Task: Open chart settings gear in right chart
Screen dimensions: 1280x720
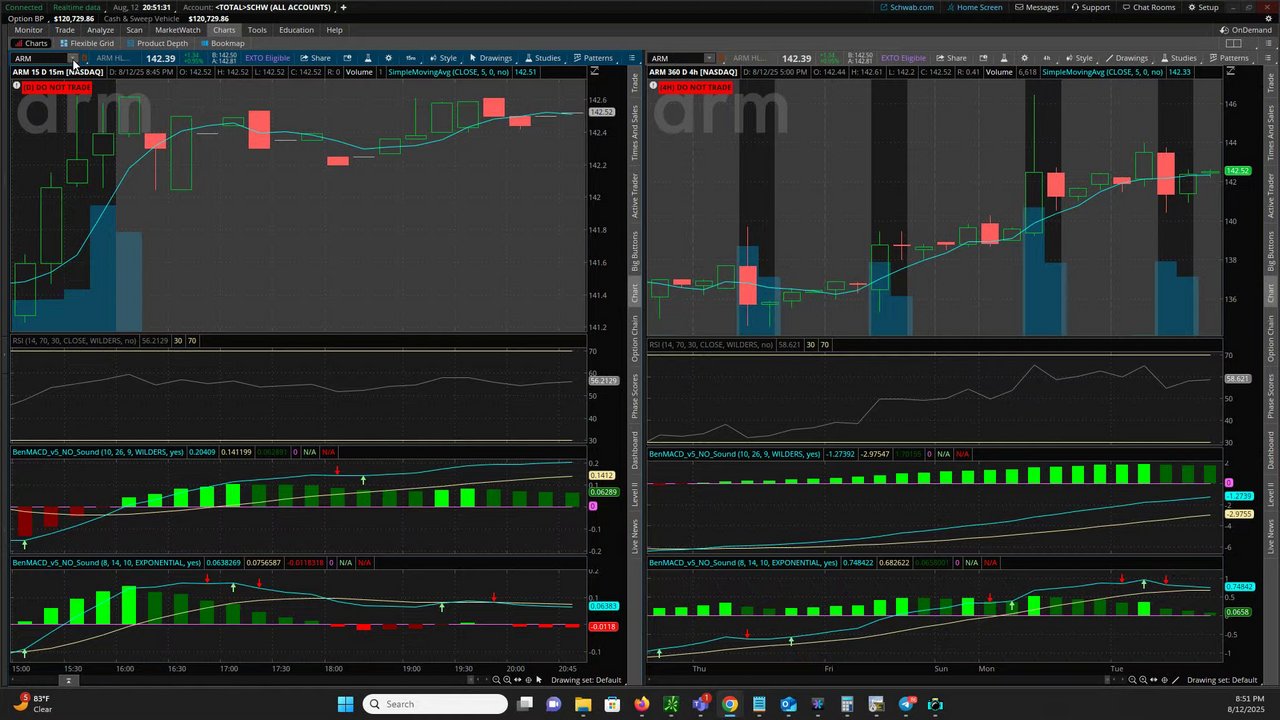Action: (x=1024, y=58)
